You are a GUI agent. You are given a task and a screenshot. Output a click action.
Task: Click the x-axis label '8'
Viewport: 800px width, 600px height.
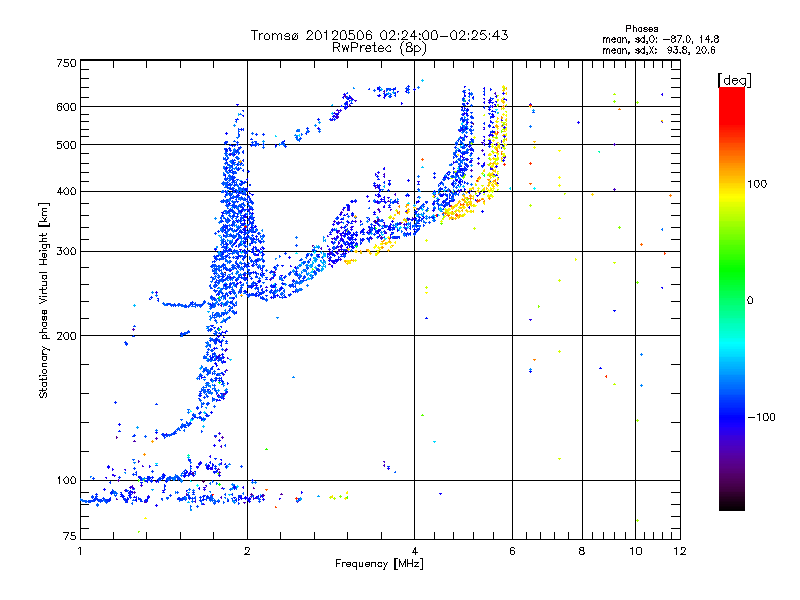[582, 551]
